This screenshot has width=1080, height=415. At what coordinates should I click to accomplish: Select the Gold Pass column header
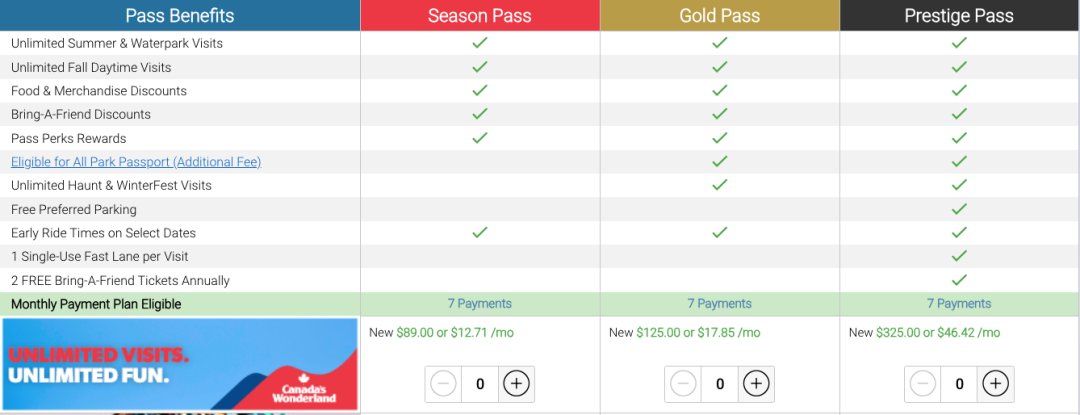(x=720, y=15)
